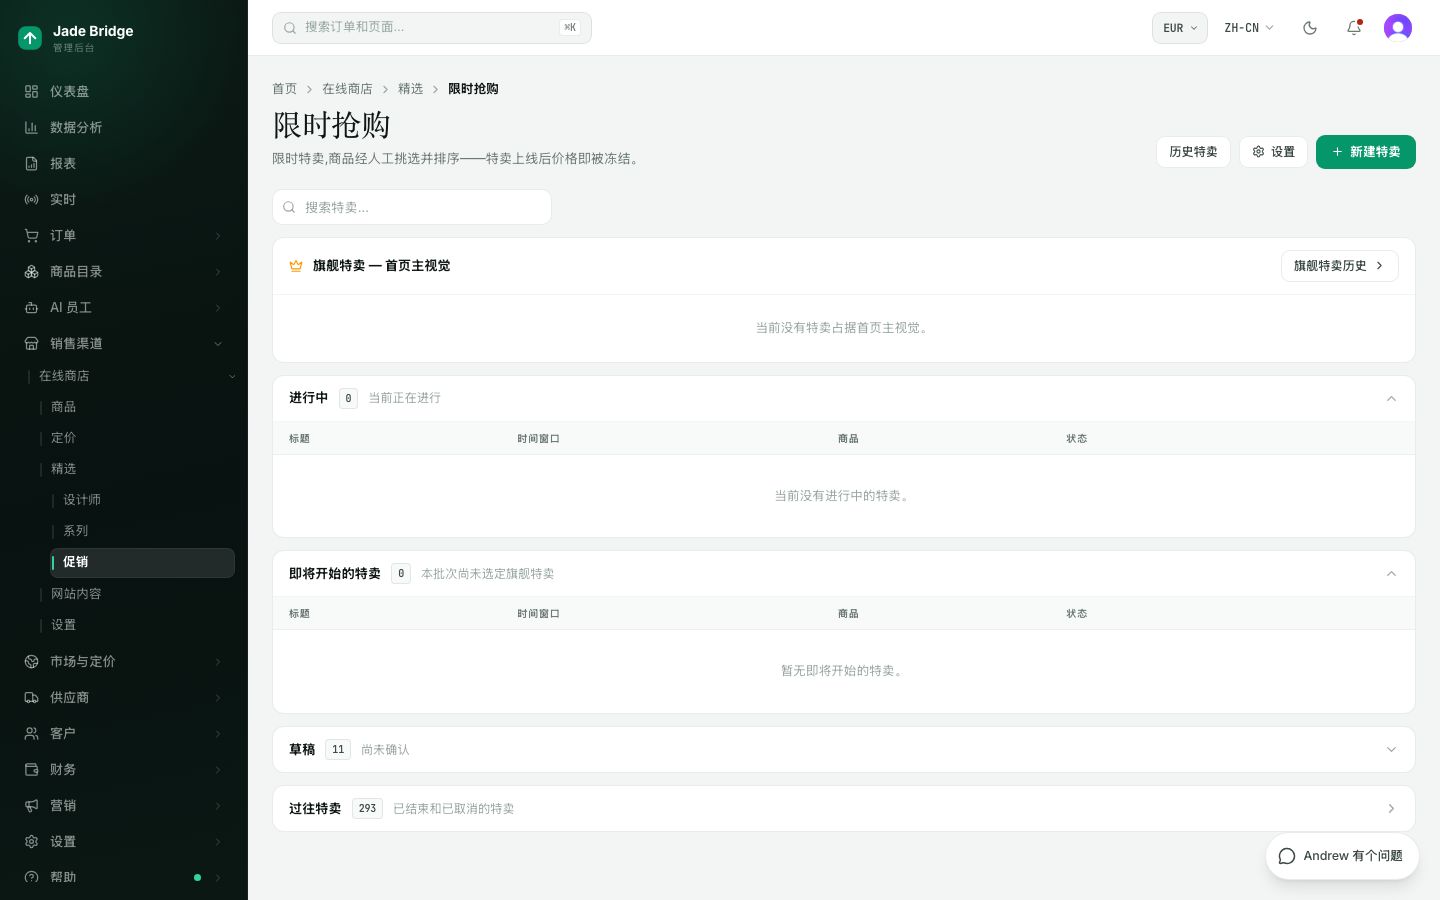Toggle dark mode with the moon icon
Viewport: 1440px width, 900px height.
click(1310, 28)
